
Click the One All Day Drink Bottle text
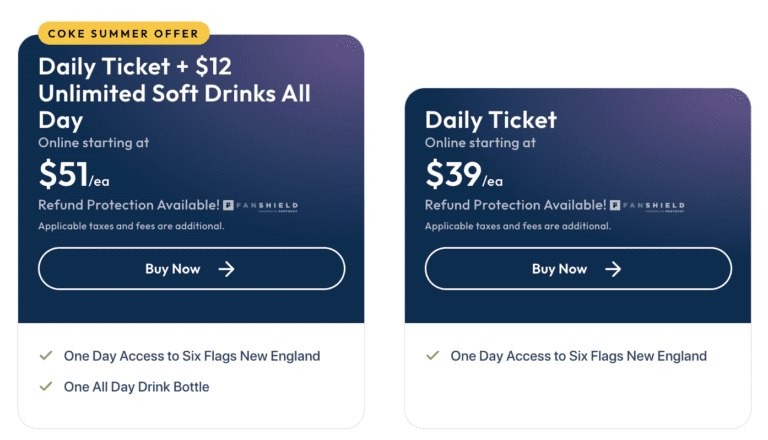tap(136, 387)
